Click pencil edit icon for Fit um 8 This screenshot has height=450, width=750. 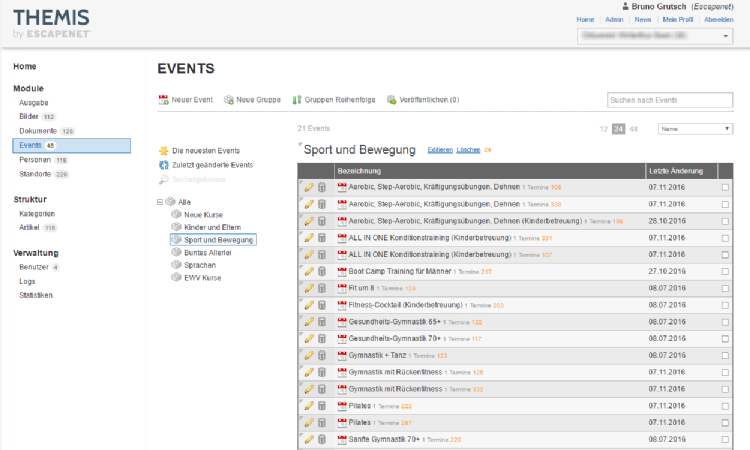pos(309,288)
